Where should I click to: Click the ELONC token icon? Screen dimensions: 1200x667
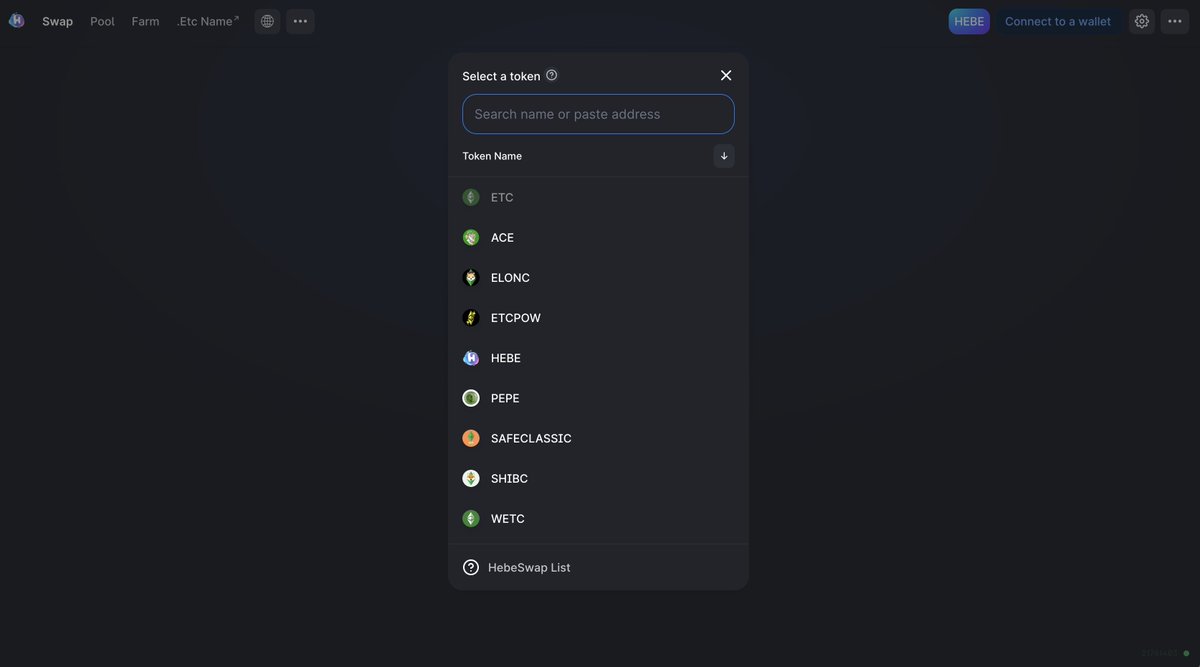point(471,277)
